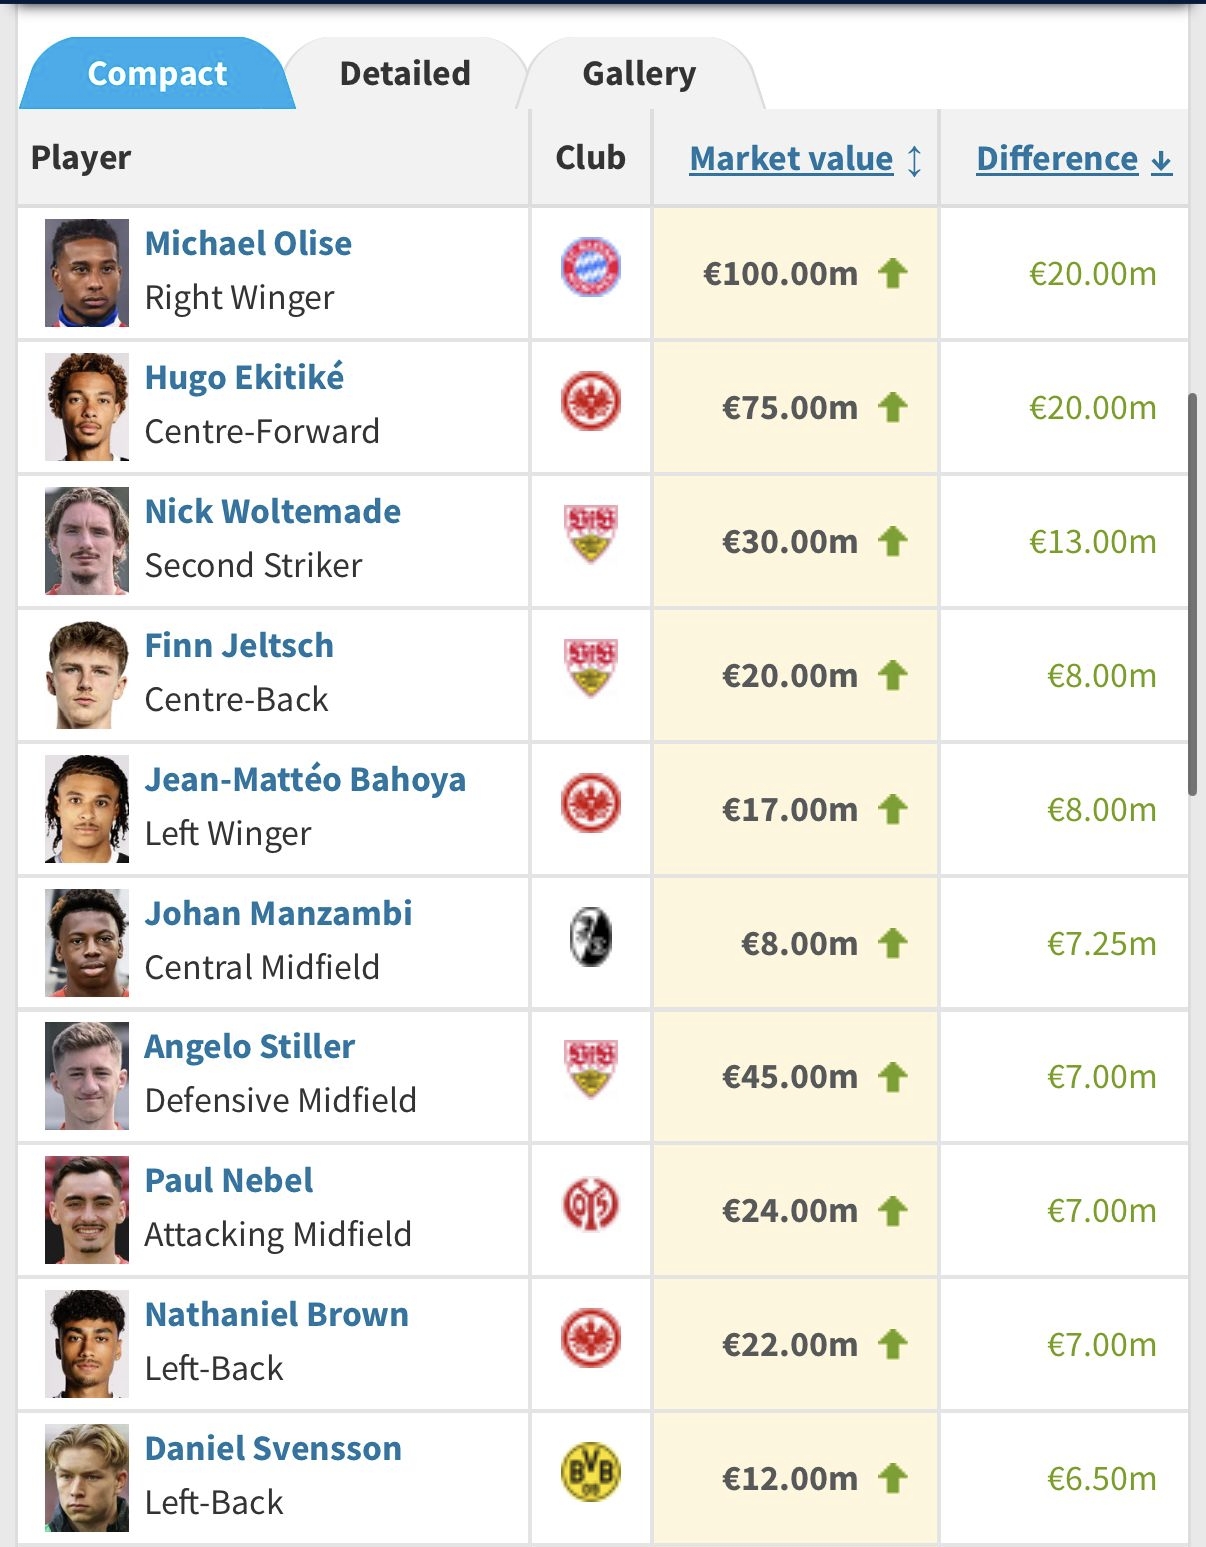Click Mainz 05 crest beside Paul Nebel
This screenshot has width=1206, height=1547.
tap(591, 1205)
